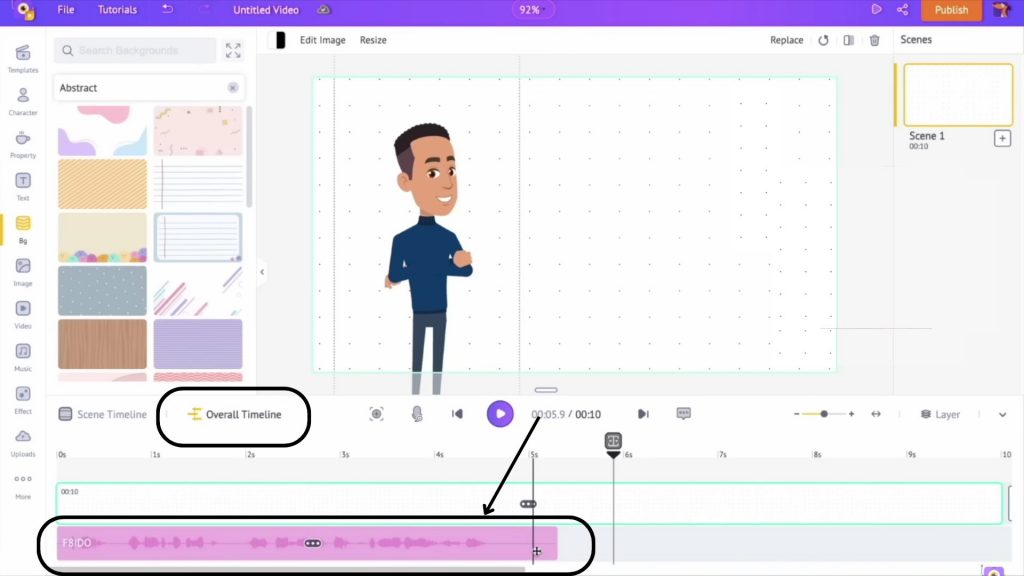This screenshot has width=1024, height=576.
Task: Select the wood texture background thumbnail
Action: click(102, 343)
